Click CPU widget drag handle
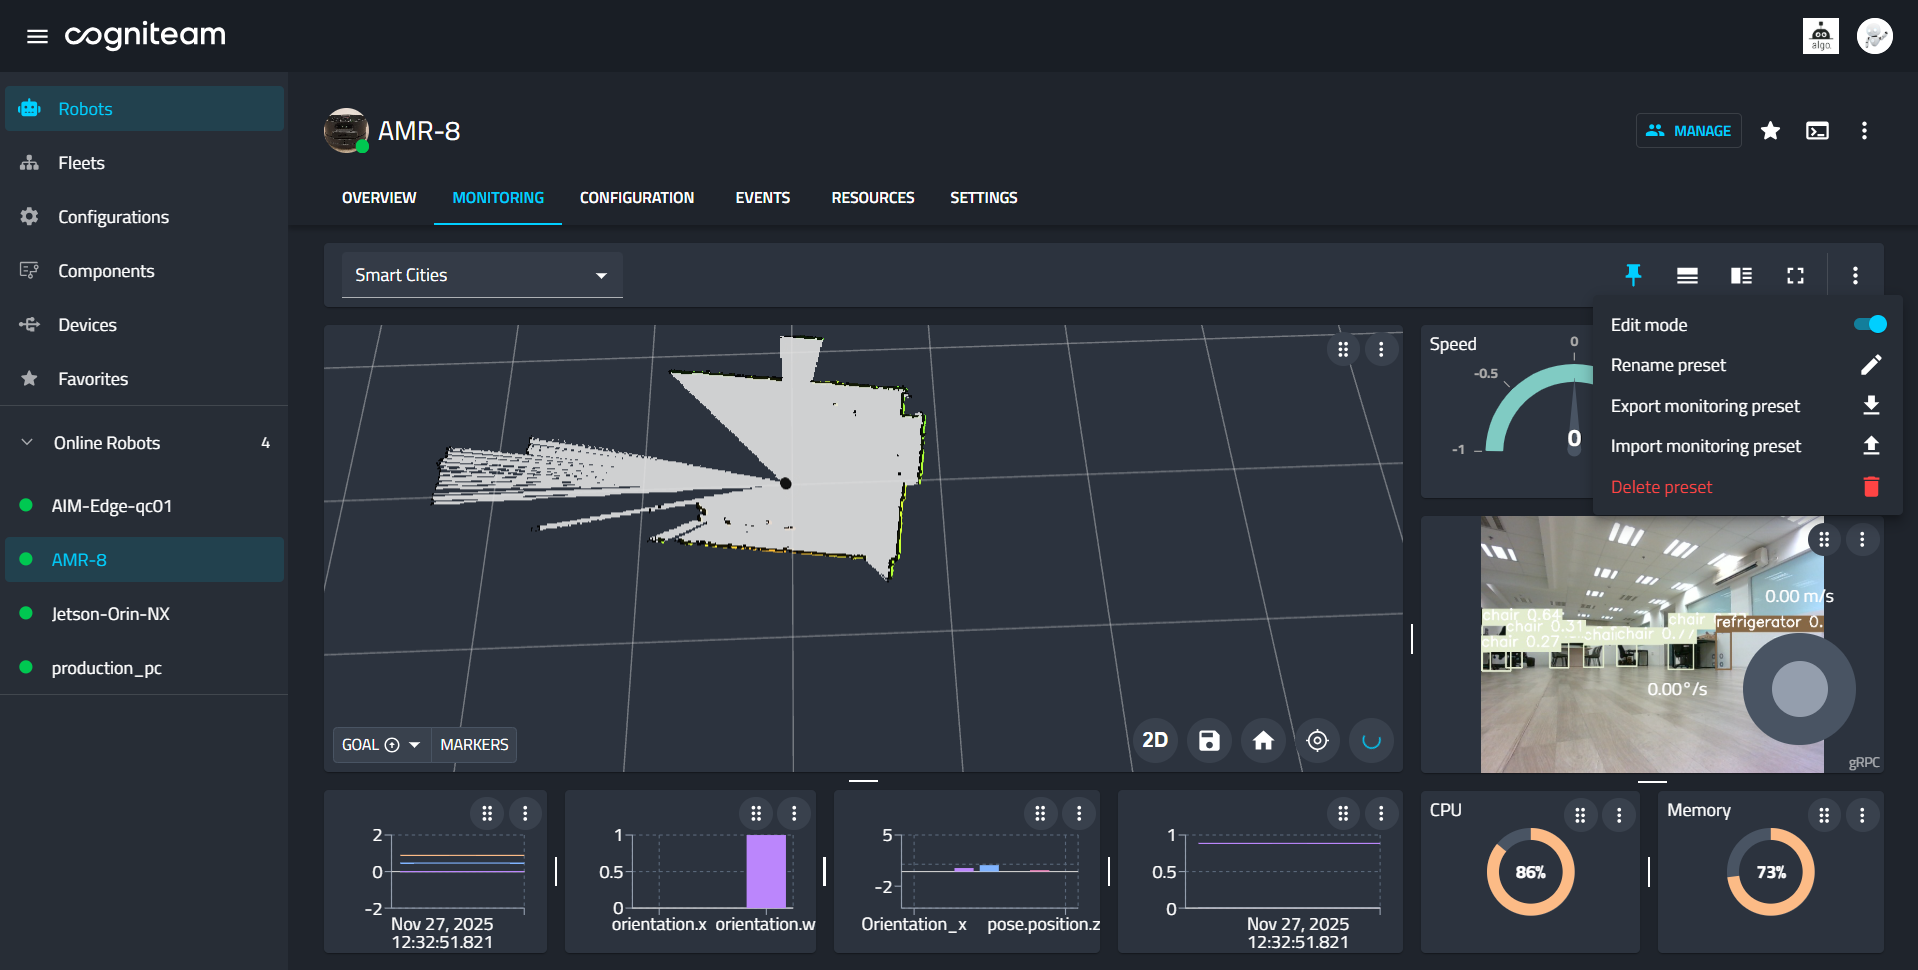This screenshot has width=1918, height=970. pos(1580,815)
